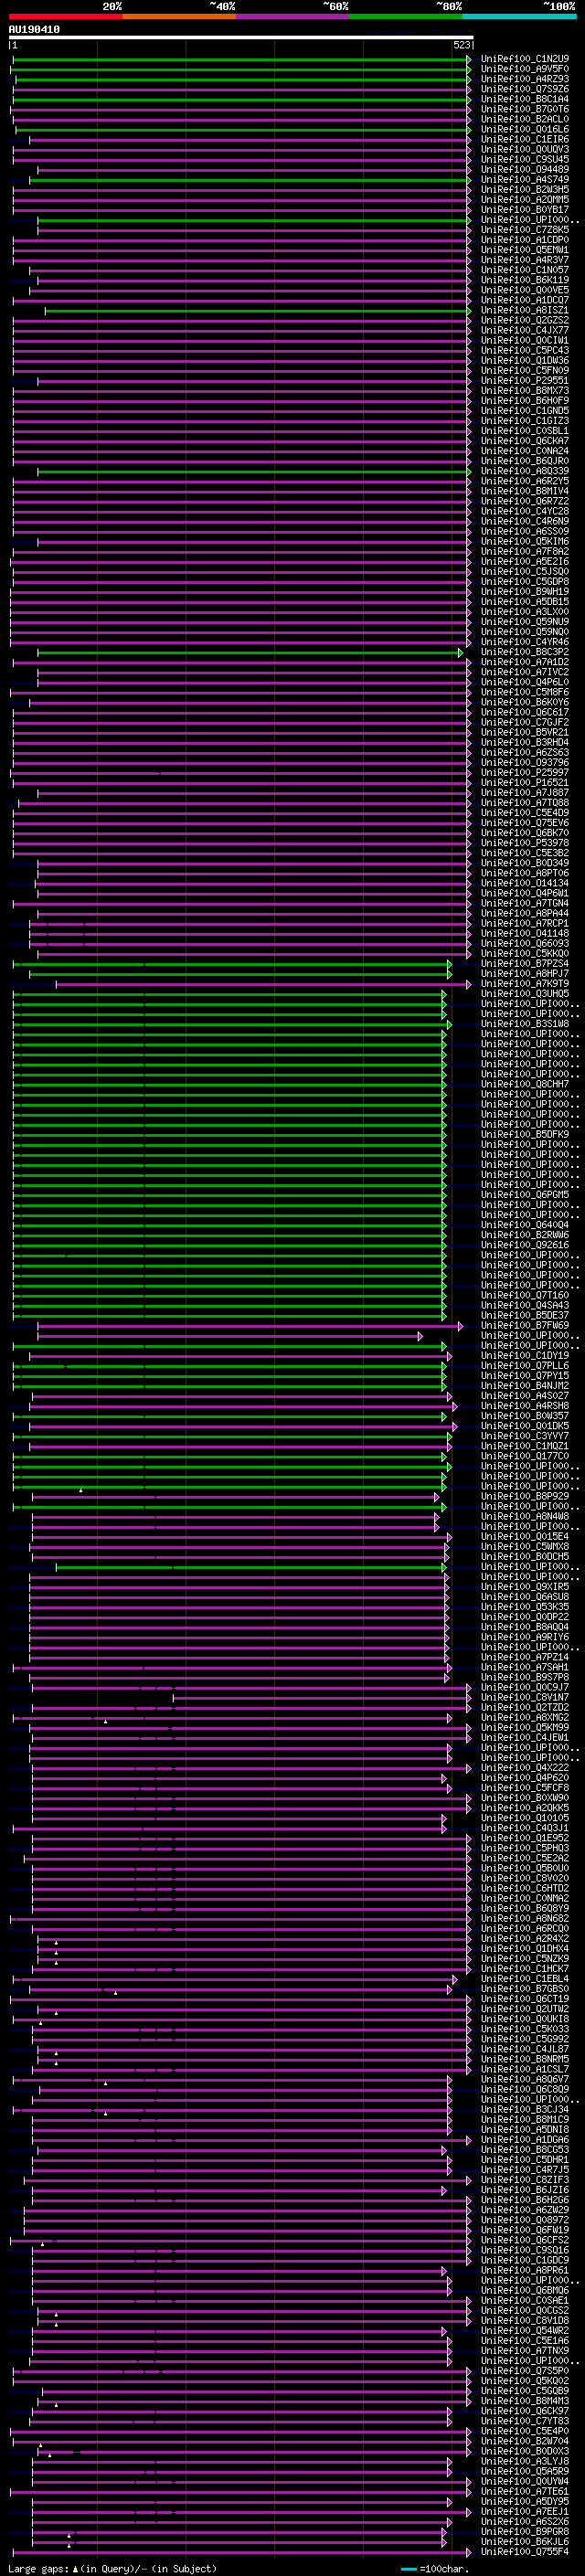Viewport: 585px width, 2576px height.
Task: Select the UniRef100_P16521 label
Action: tap(525, 782)
